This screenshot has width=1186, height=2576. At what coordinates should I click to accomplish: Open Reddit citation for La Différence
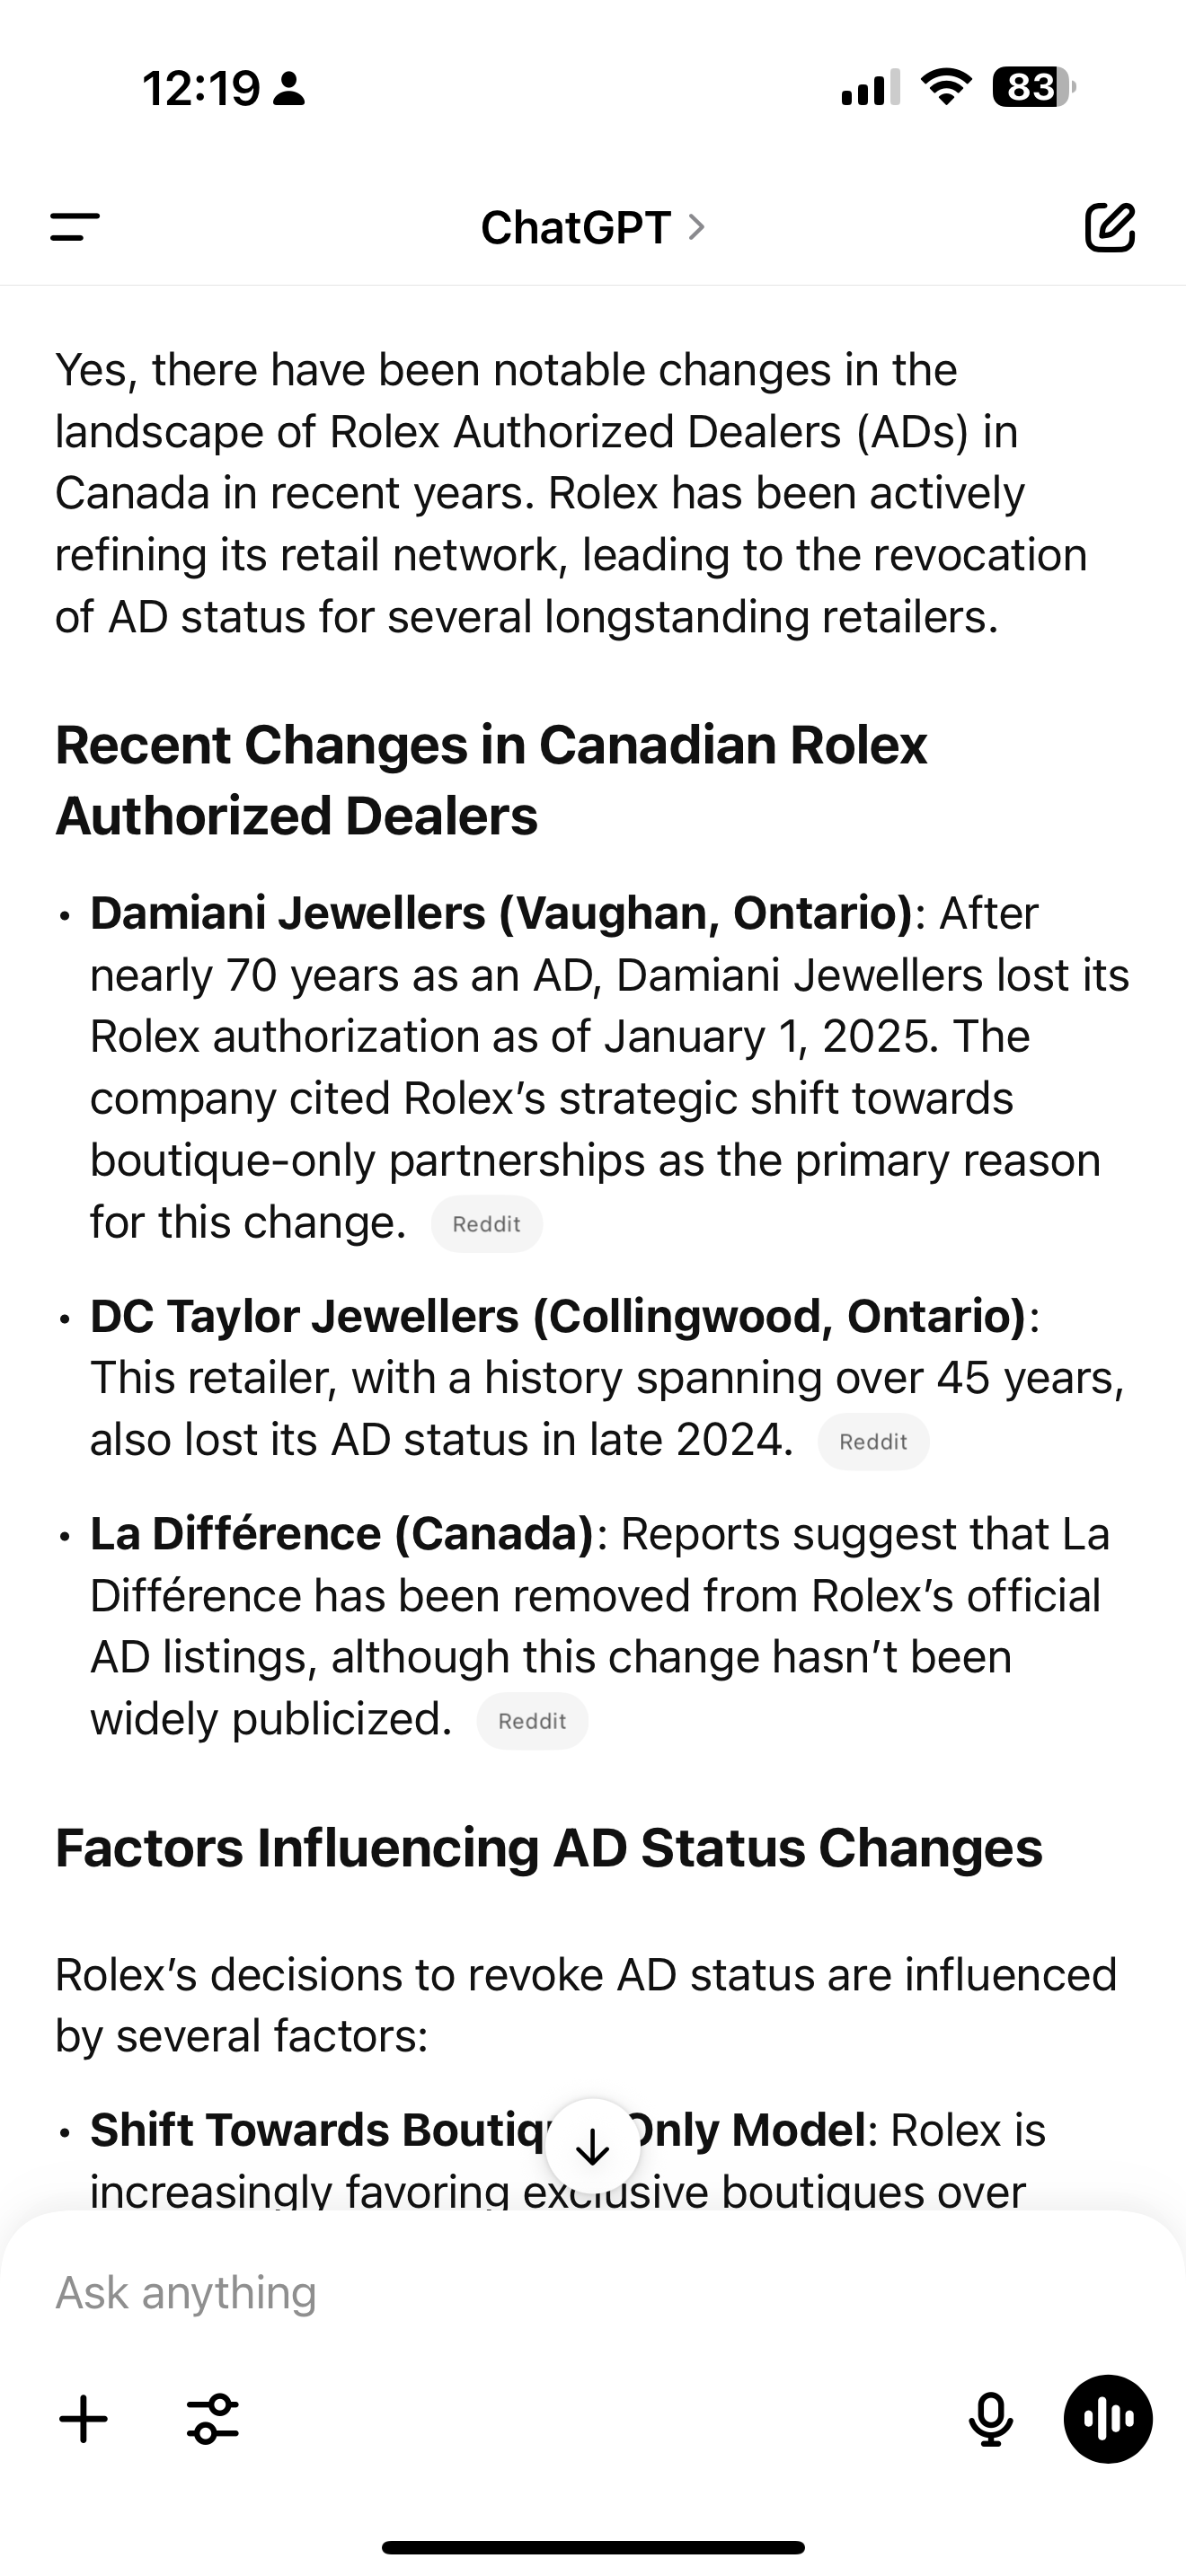tap(532, 1721)
